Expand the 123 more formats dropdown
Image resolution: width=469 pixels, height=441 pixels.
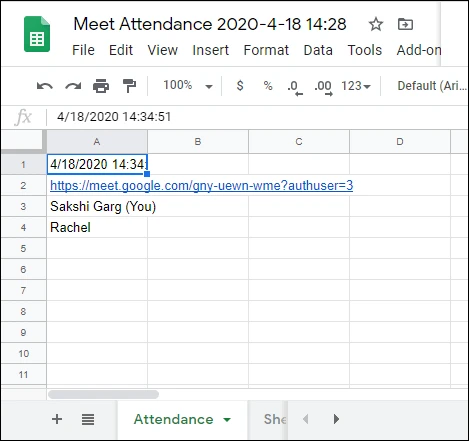coord(356,86)
